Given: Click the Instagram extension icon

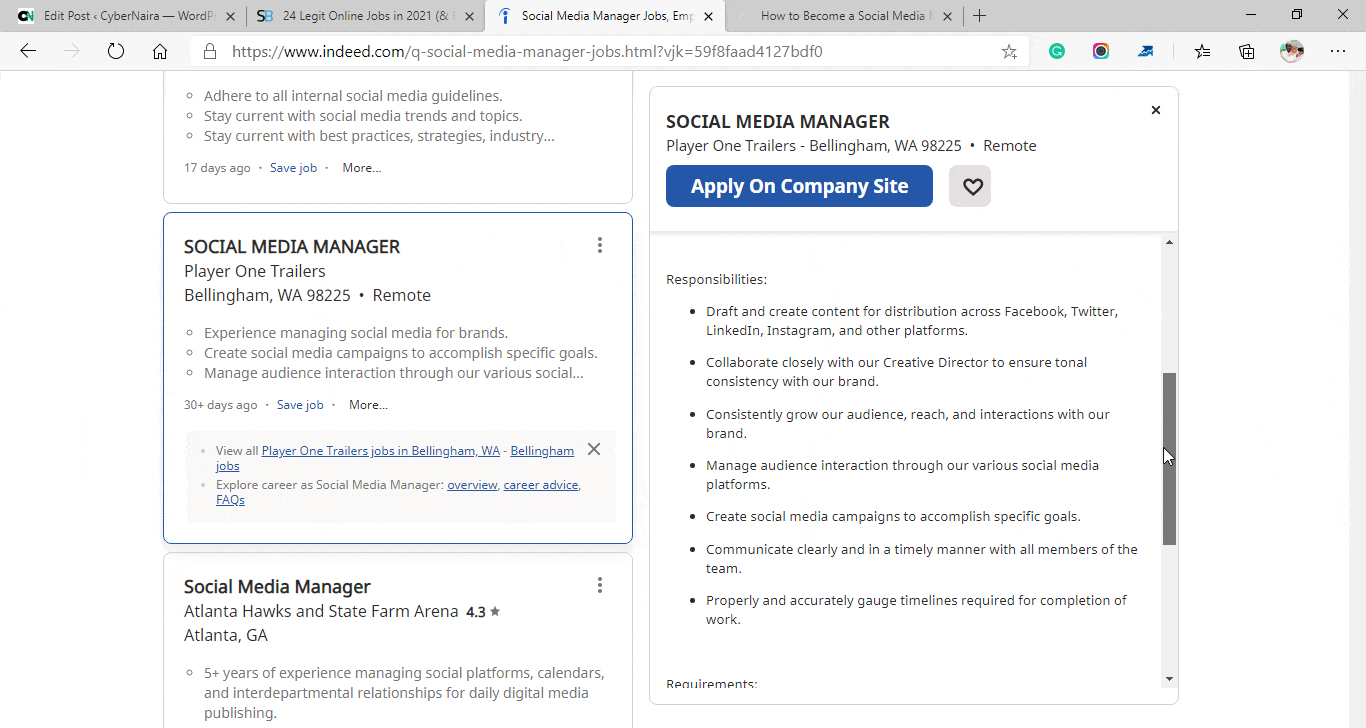Looking at the screenshot, I should (1101, 50).
